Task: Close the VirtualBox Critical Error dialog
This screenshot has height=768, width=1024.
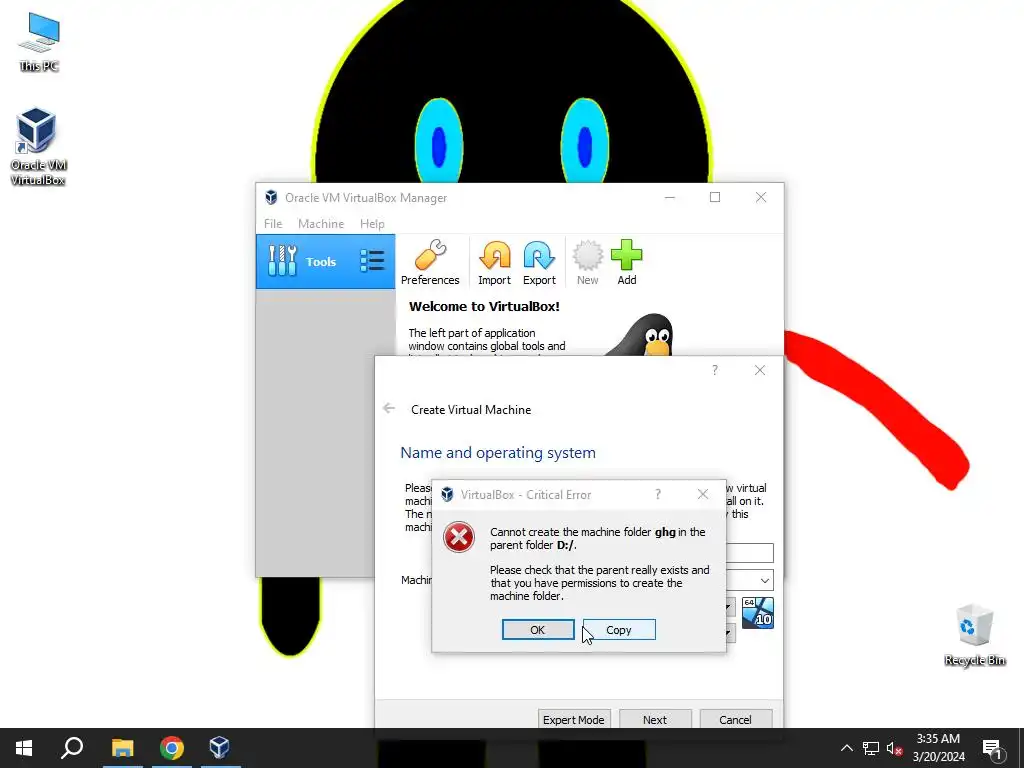Action: coord(703,494)
